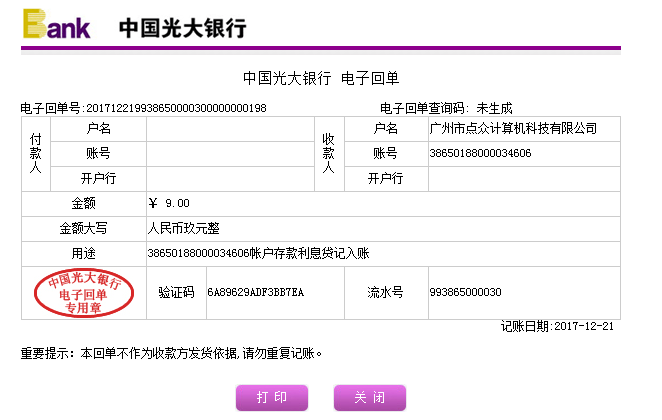Click the 中国光大银行 header title beside logo
The height and width of the screenshot is (420, 662).
point(182,28)
